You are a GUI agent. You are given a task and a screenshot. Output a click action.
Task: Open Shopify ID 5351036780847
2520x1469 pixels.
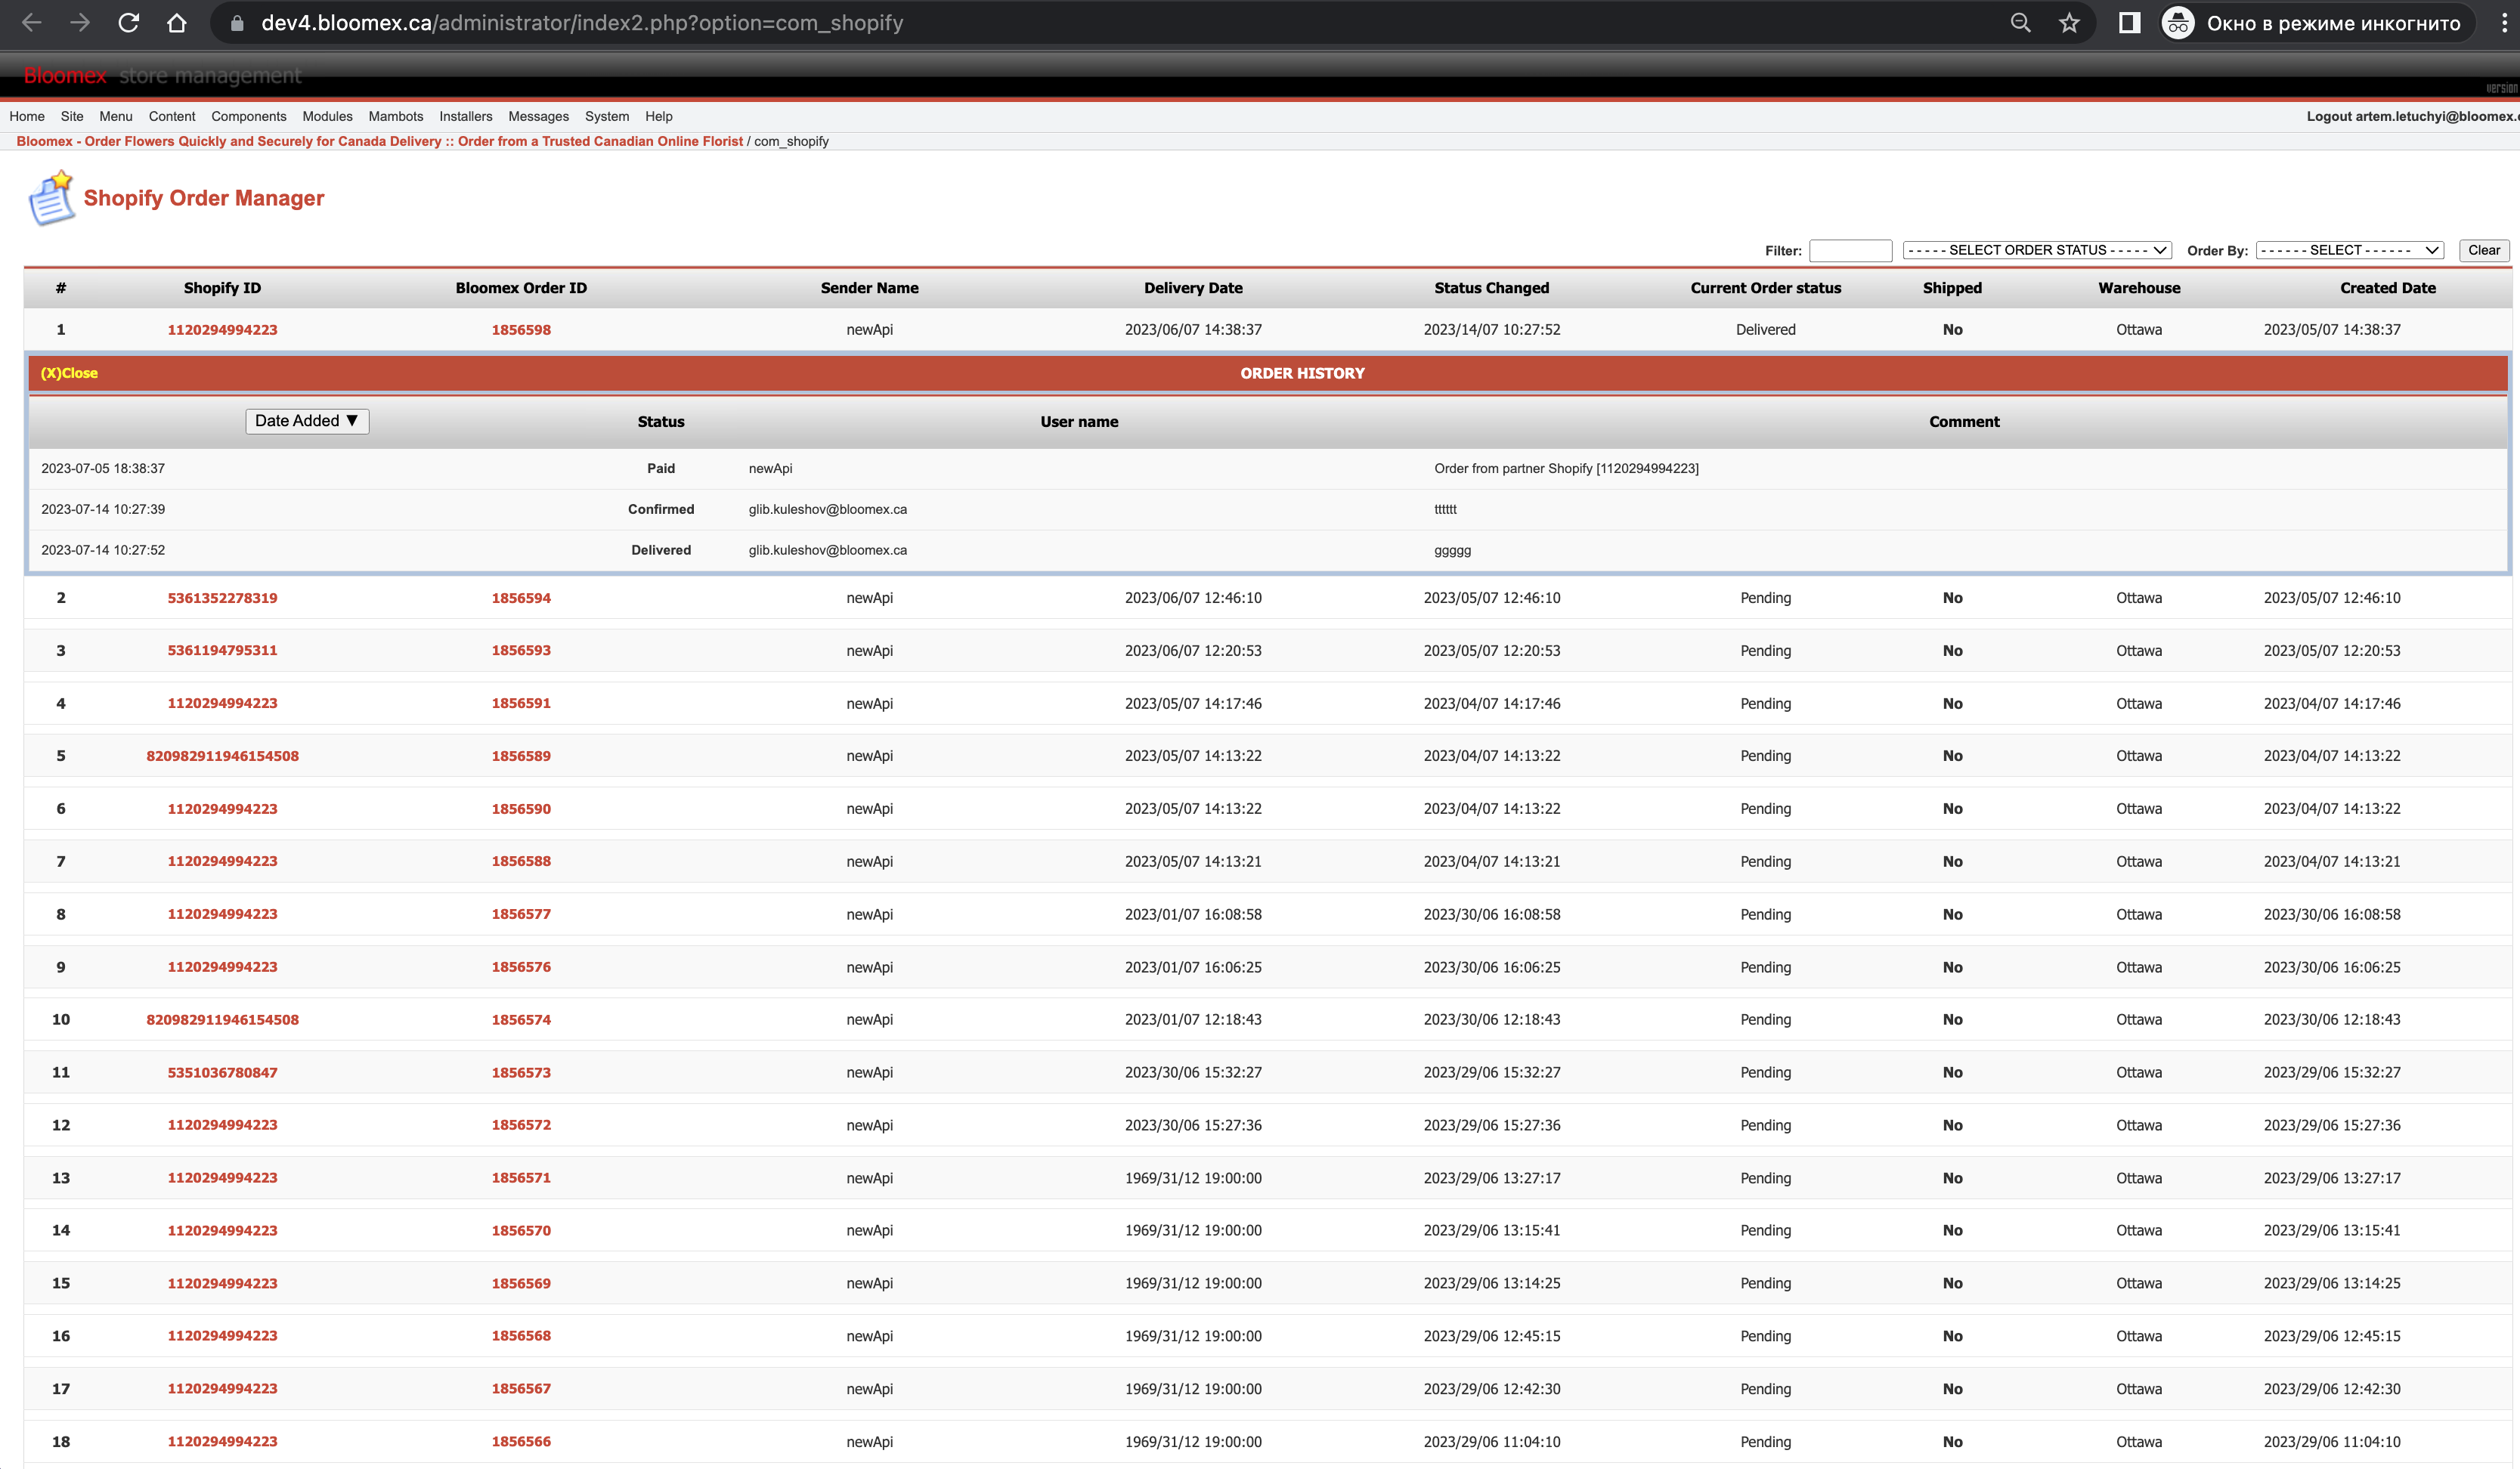coord(222,1072)
